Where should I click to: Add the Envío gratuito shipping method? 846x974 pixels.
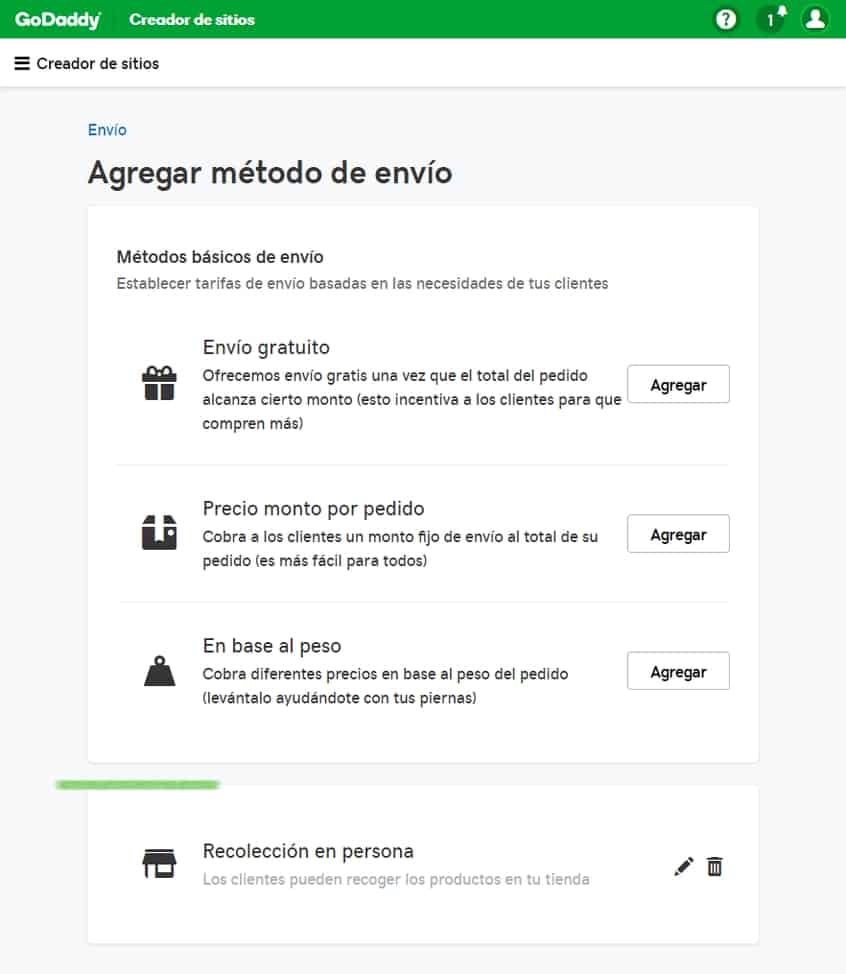[678, 384]
